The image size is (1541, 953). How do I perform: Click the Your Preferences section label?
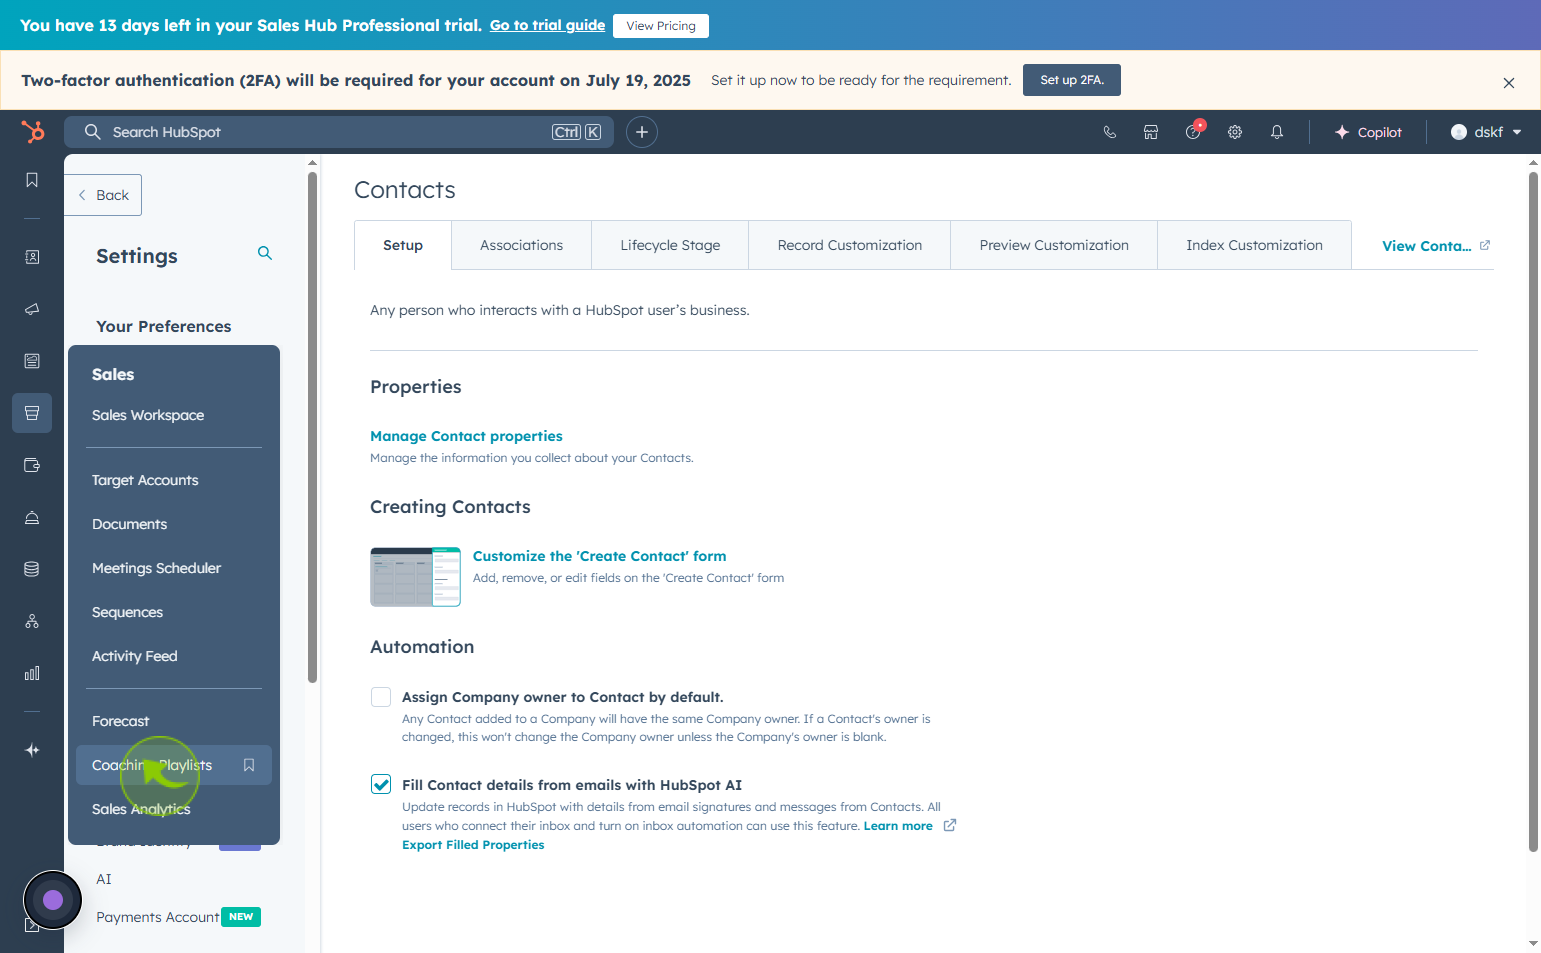pos(163,326)
